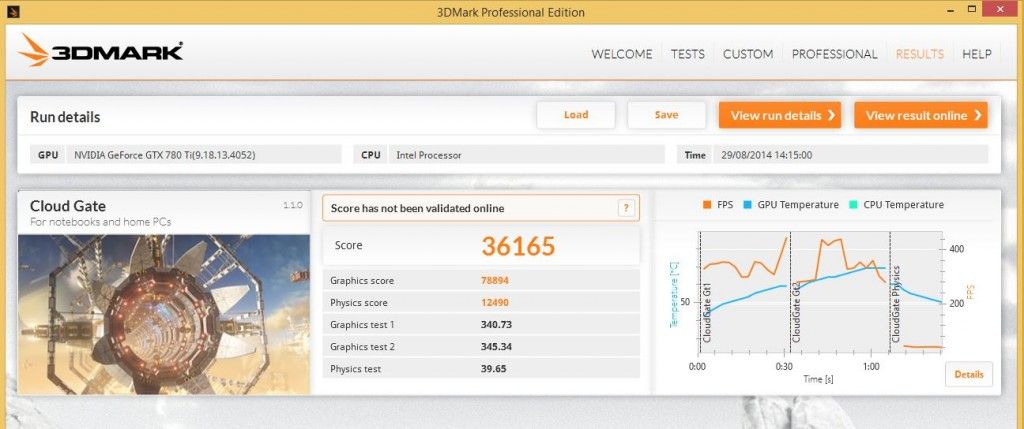
Task: Open the WELCOME tab
Action: click(622, 54)
